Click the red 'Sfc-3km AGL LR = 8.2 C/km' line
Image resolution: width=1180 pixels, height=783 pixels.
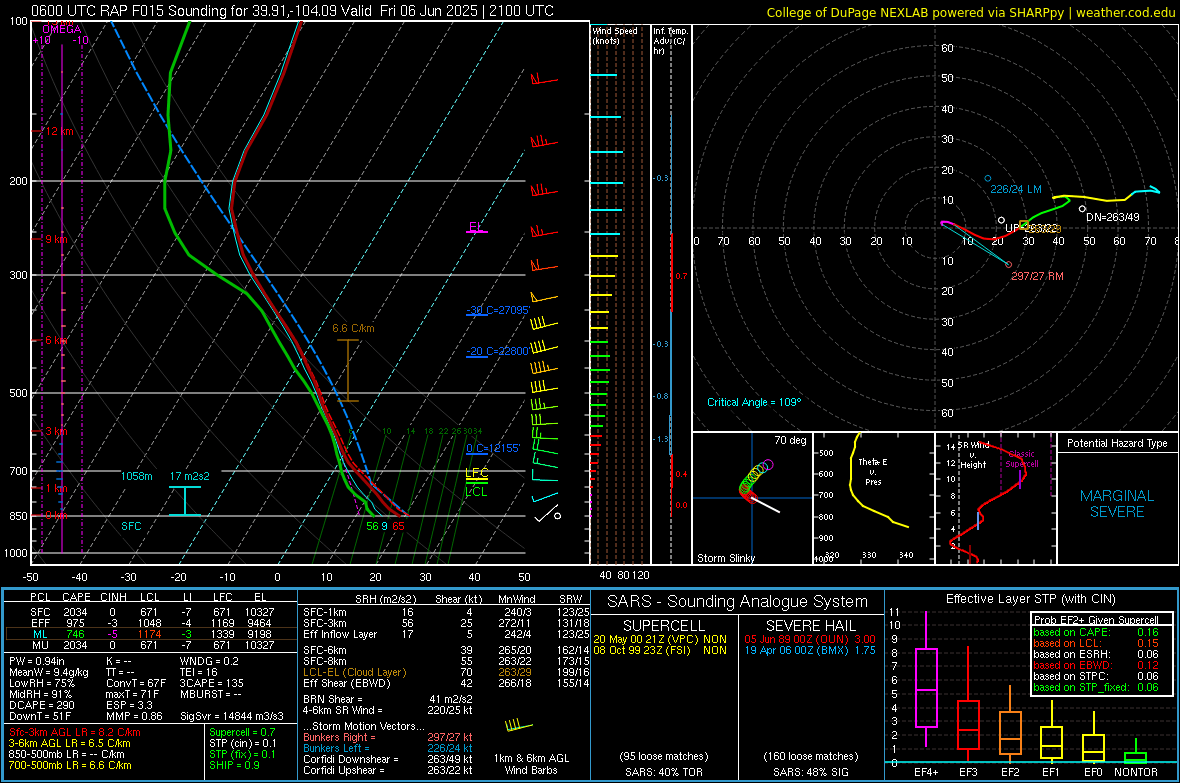pos(75,732)
